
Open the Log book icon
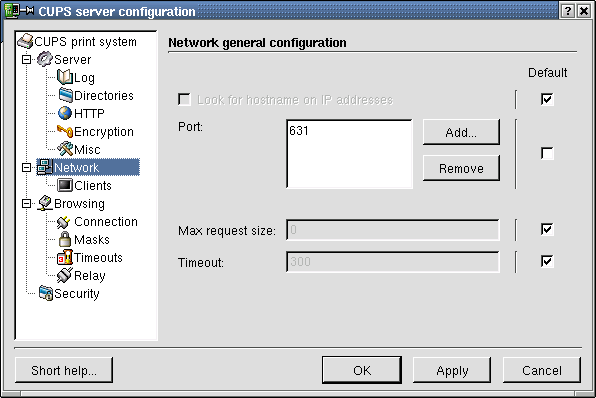[x=65, y=78]
